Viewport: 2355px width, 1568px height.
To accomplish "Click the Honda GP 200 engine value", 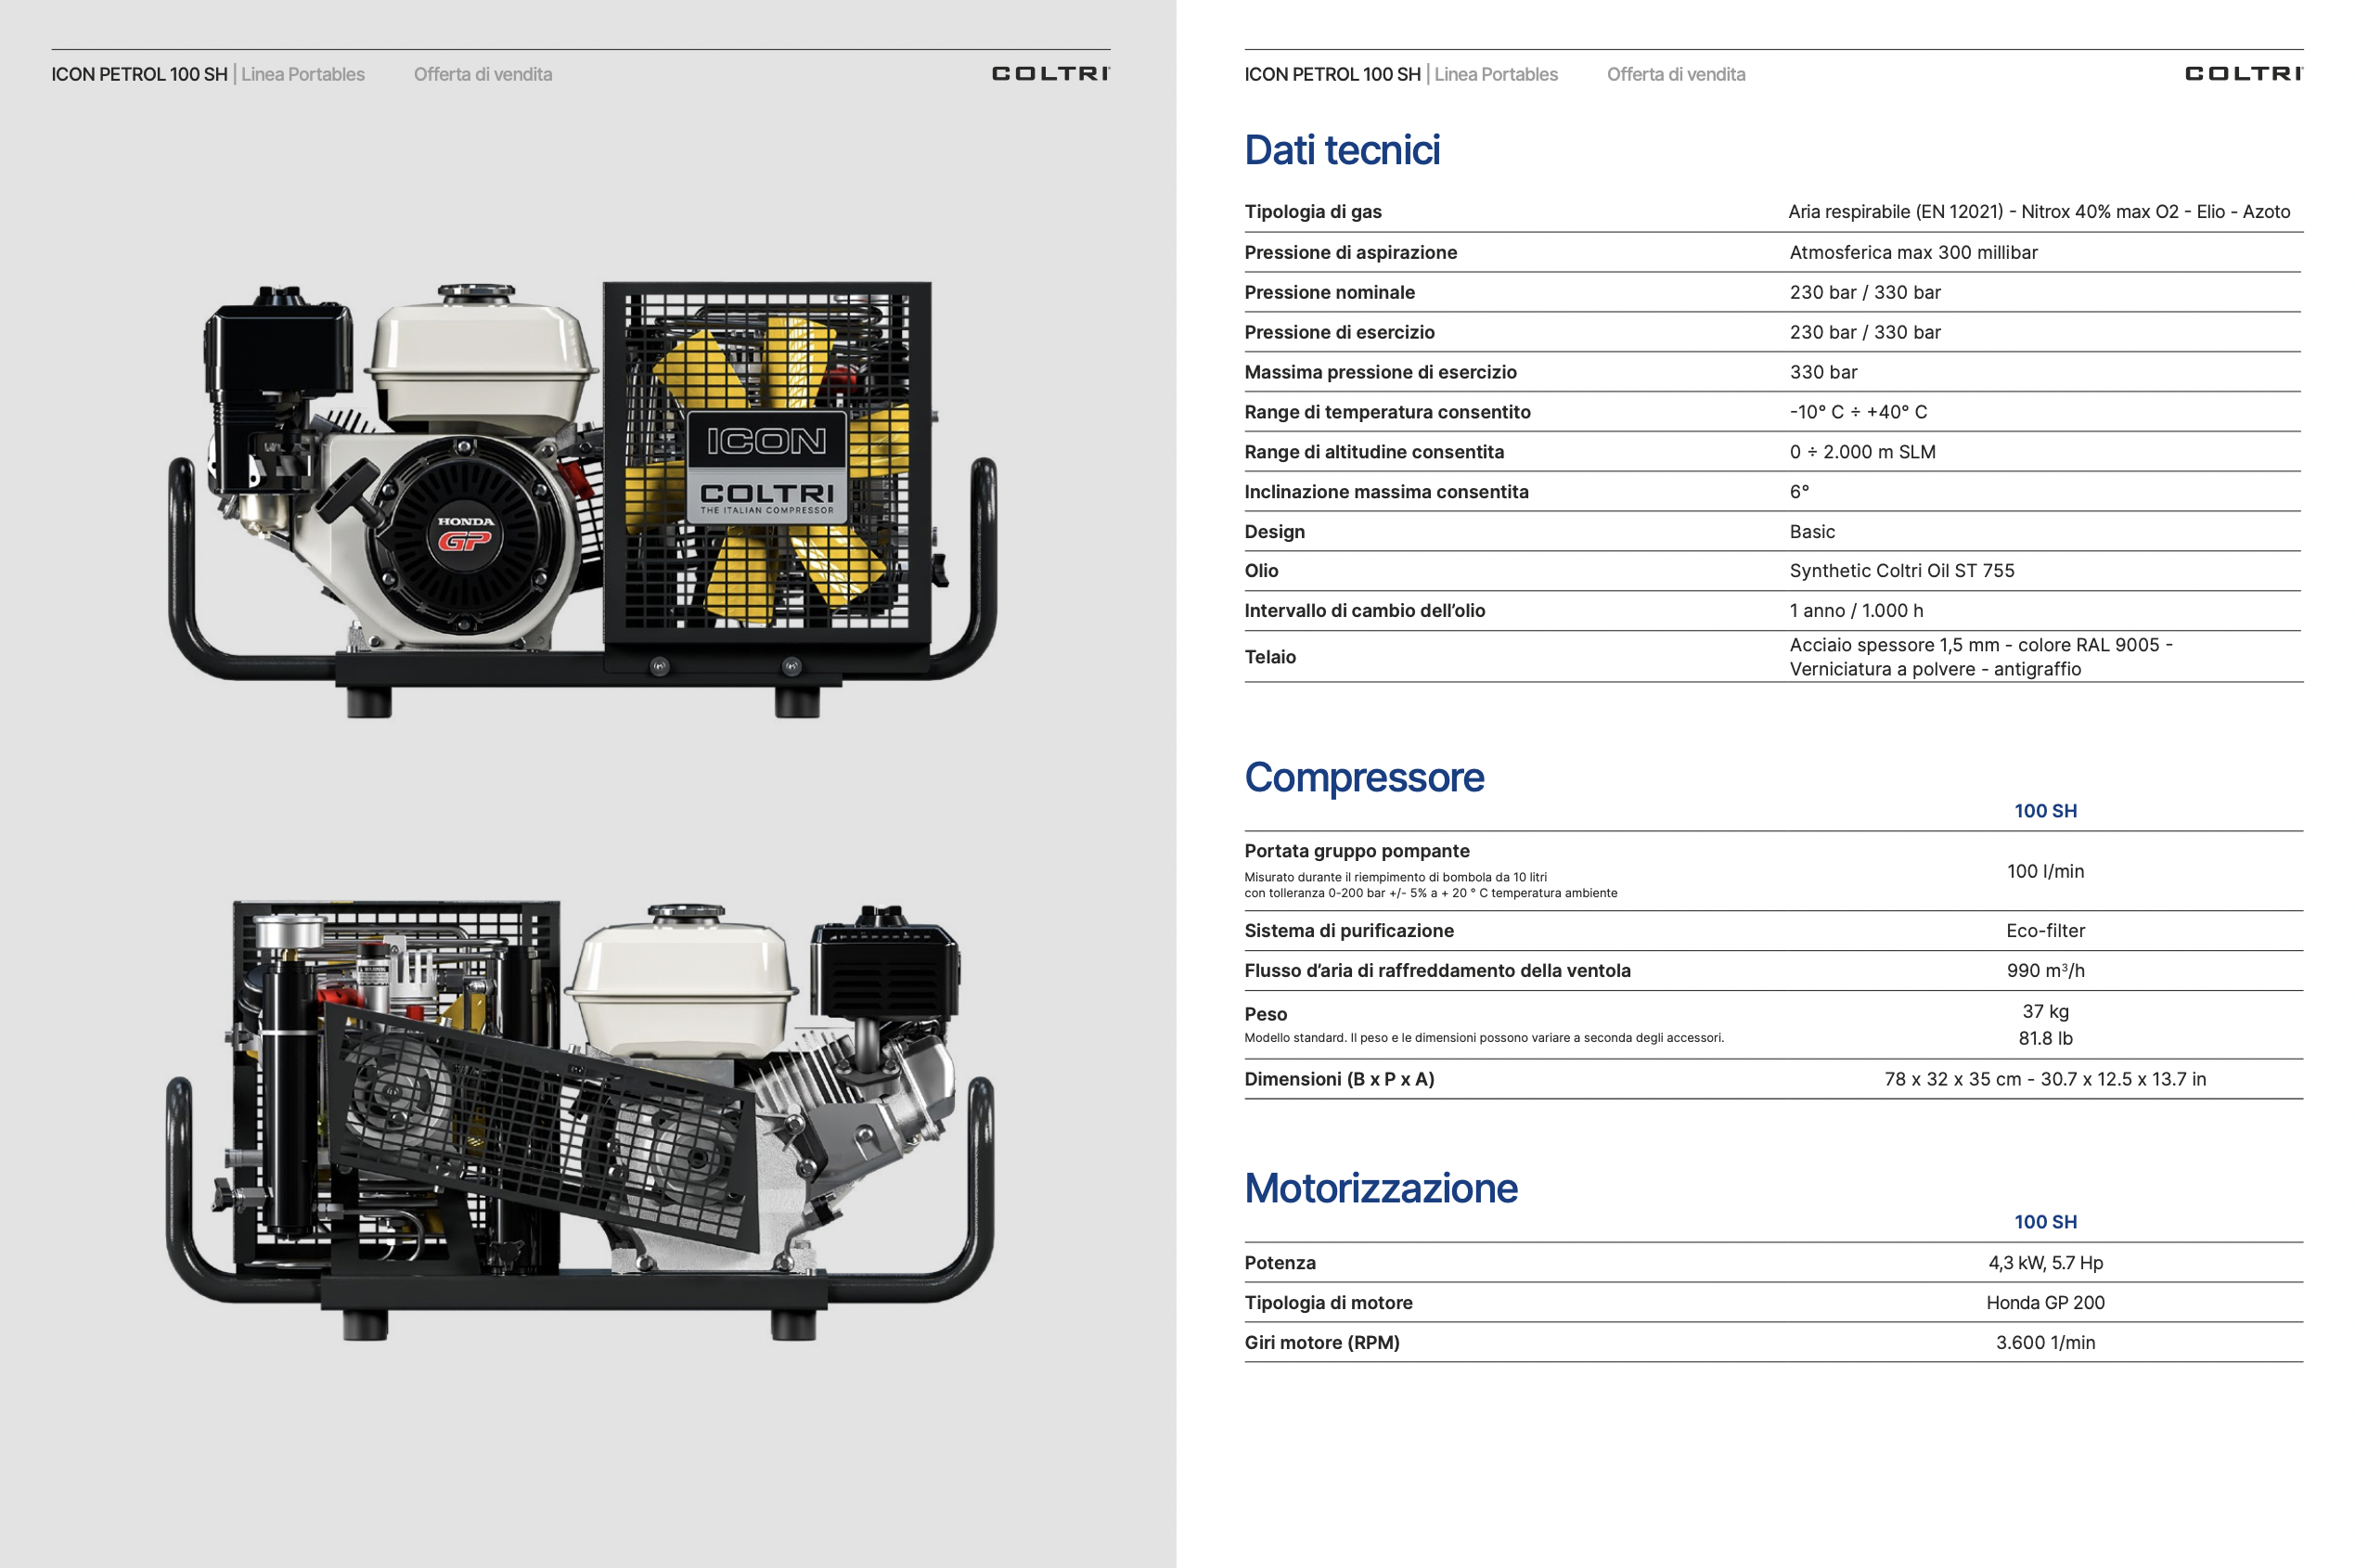I will (x=2044, y=1303).
